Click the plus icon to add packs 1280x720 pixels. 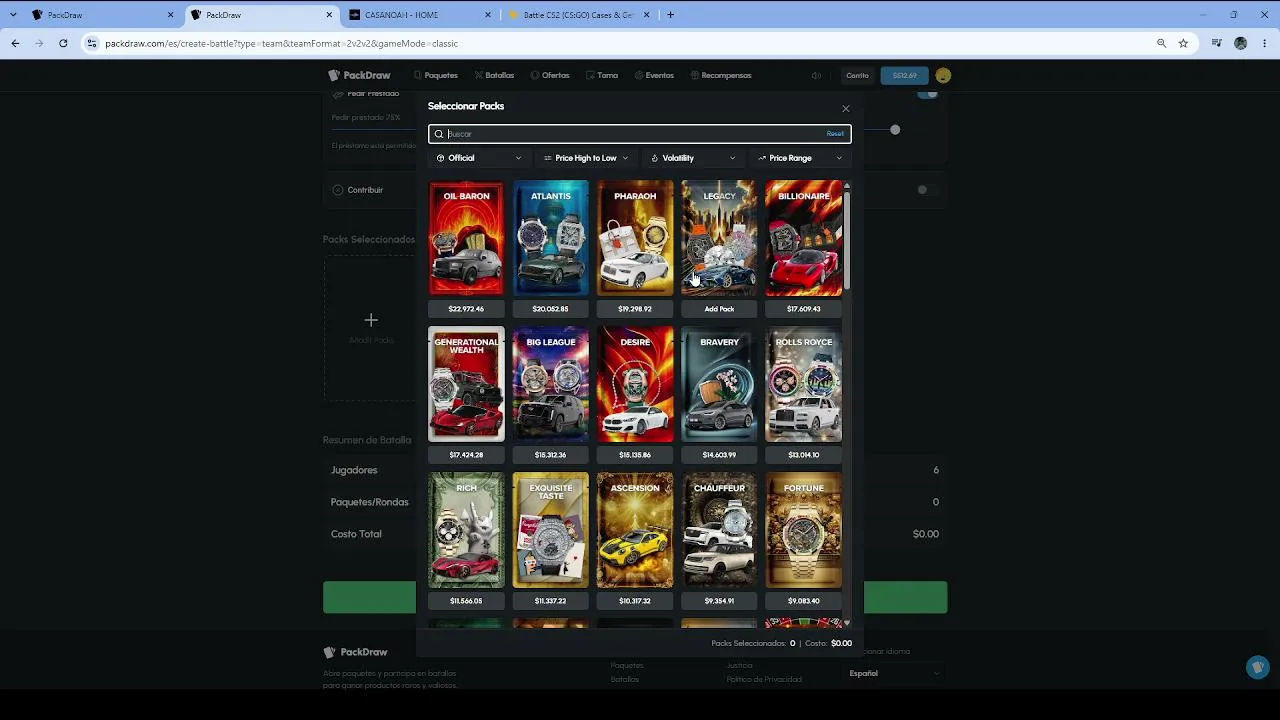(371, 320)
